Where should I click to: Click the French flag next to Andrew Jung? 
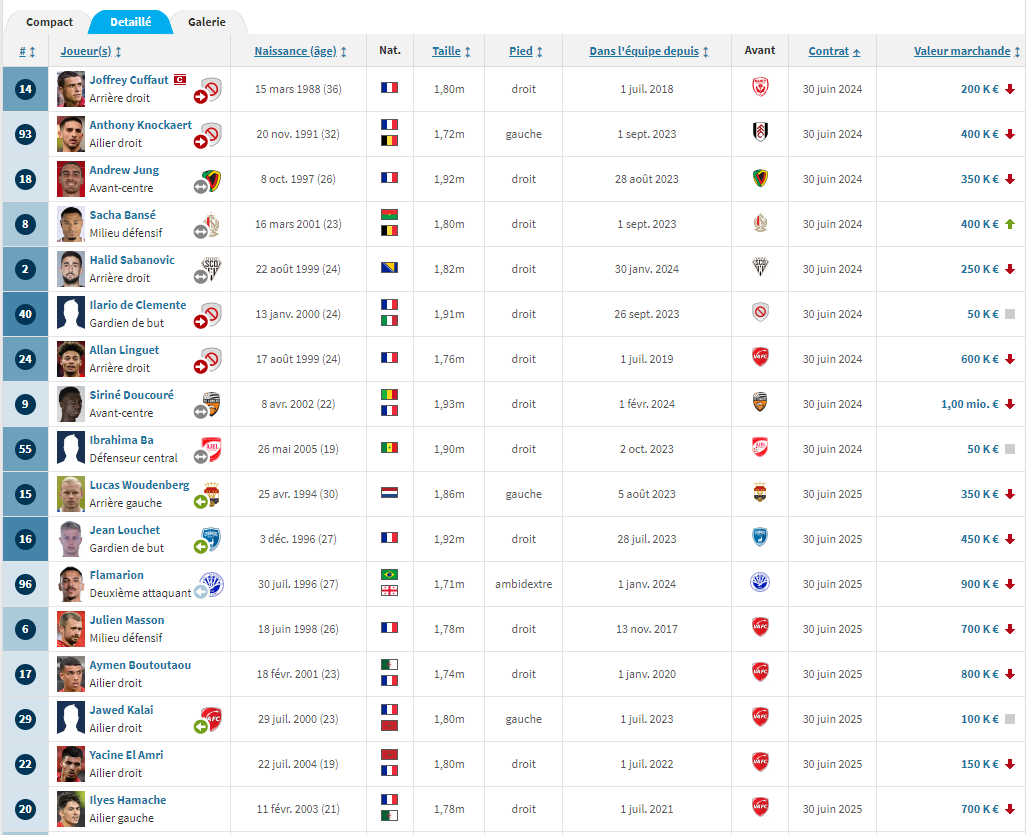coord(389,177)
